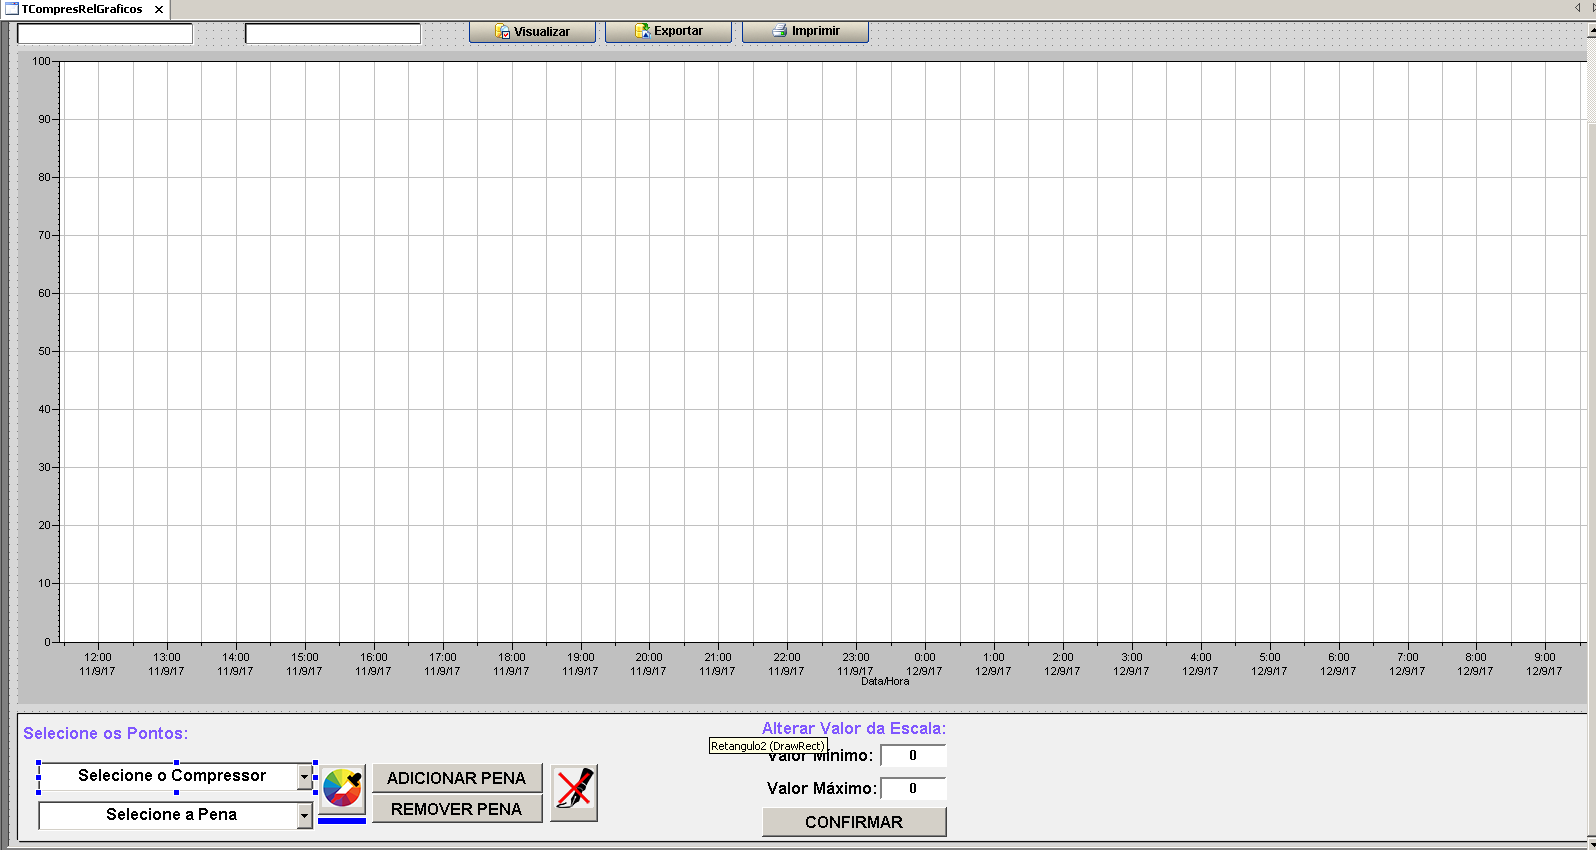Open the color palette picker
The height and width of the screenshot is (850, 1596).
(342, 789)
